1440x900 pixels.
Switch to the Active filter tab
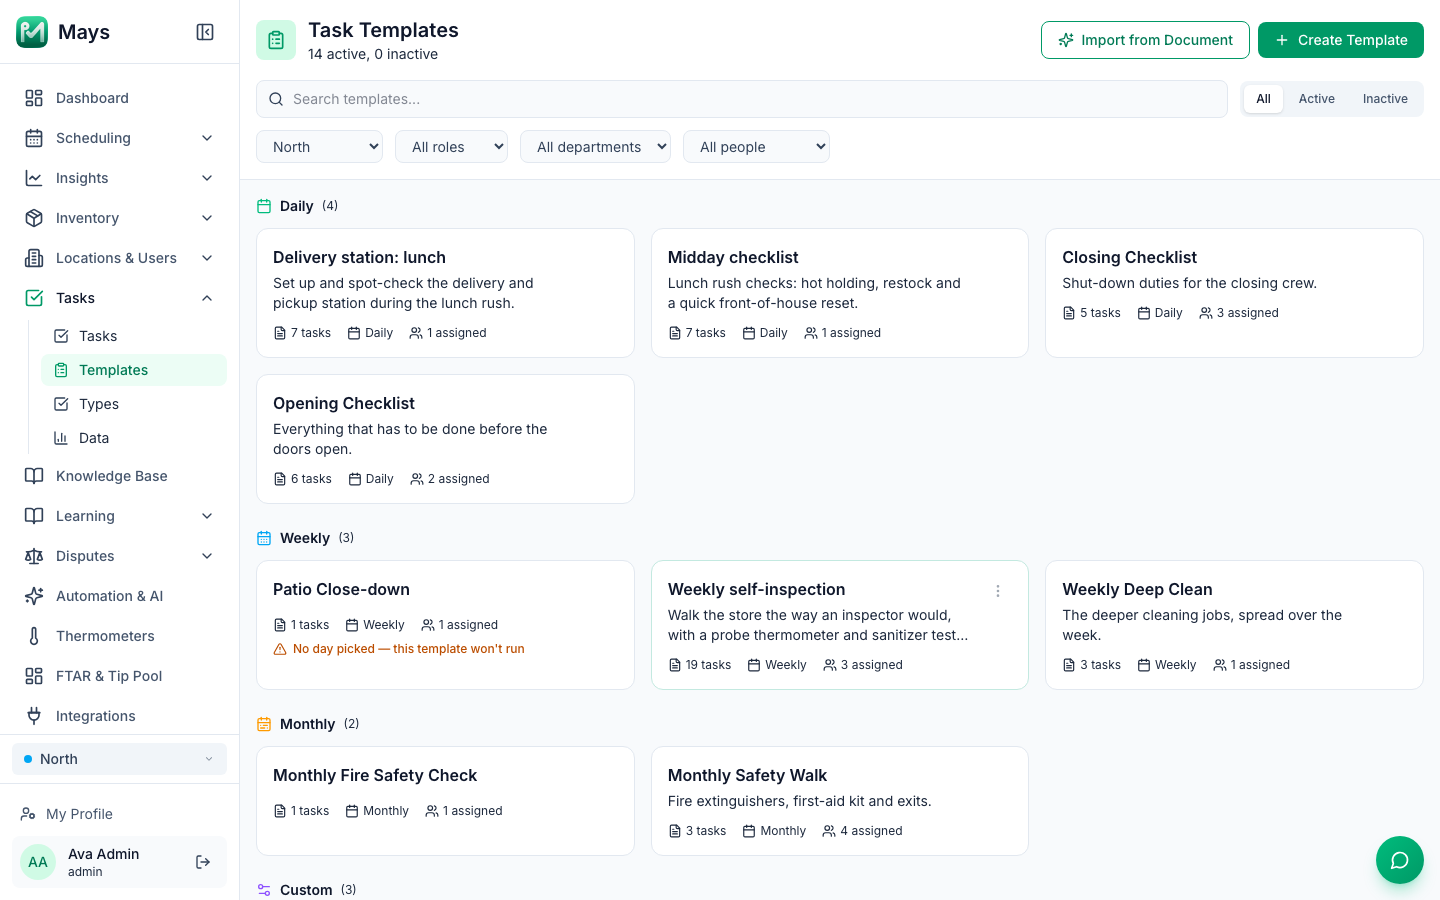tap(1317, 99)
